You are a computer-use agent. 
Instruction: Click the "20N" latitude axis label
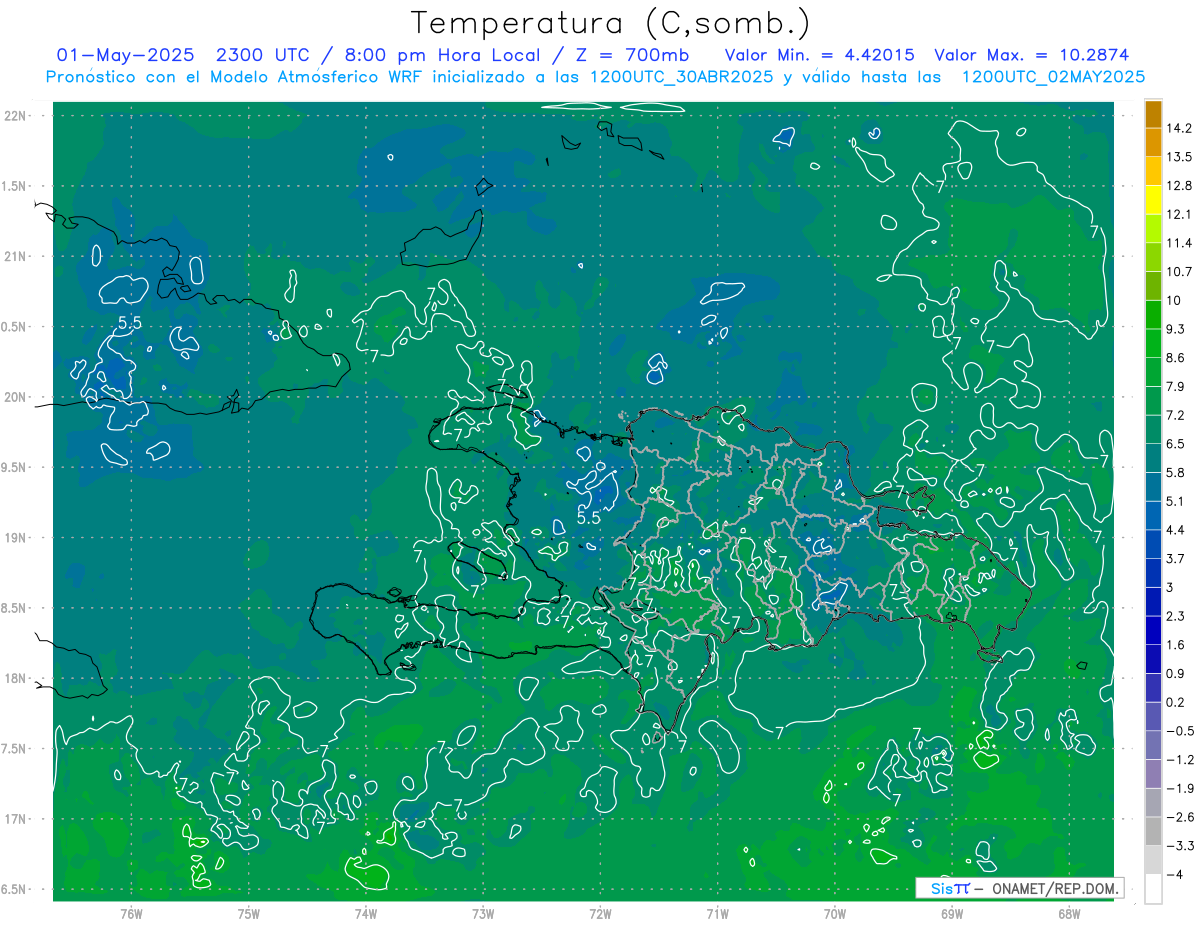(x=16, y=397)
